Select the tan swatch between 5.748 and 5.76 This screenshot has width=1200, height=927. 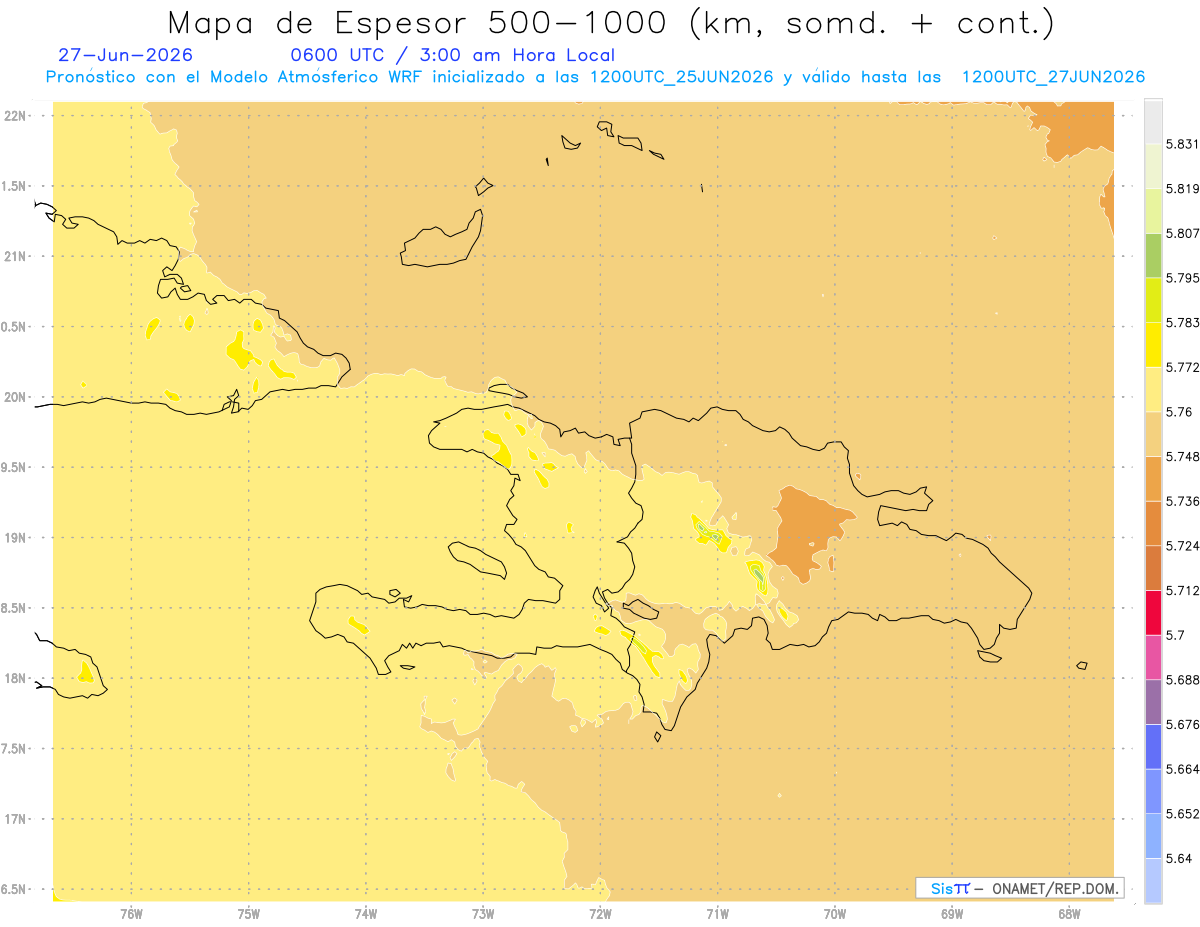pyautogui.click(x=1153, y=434)
